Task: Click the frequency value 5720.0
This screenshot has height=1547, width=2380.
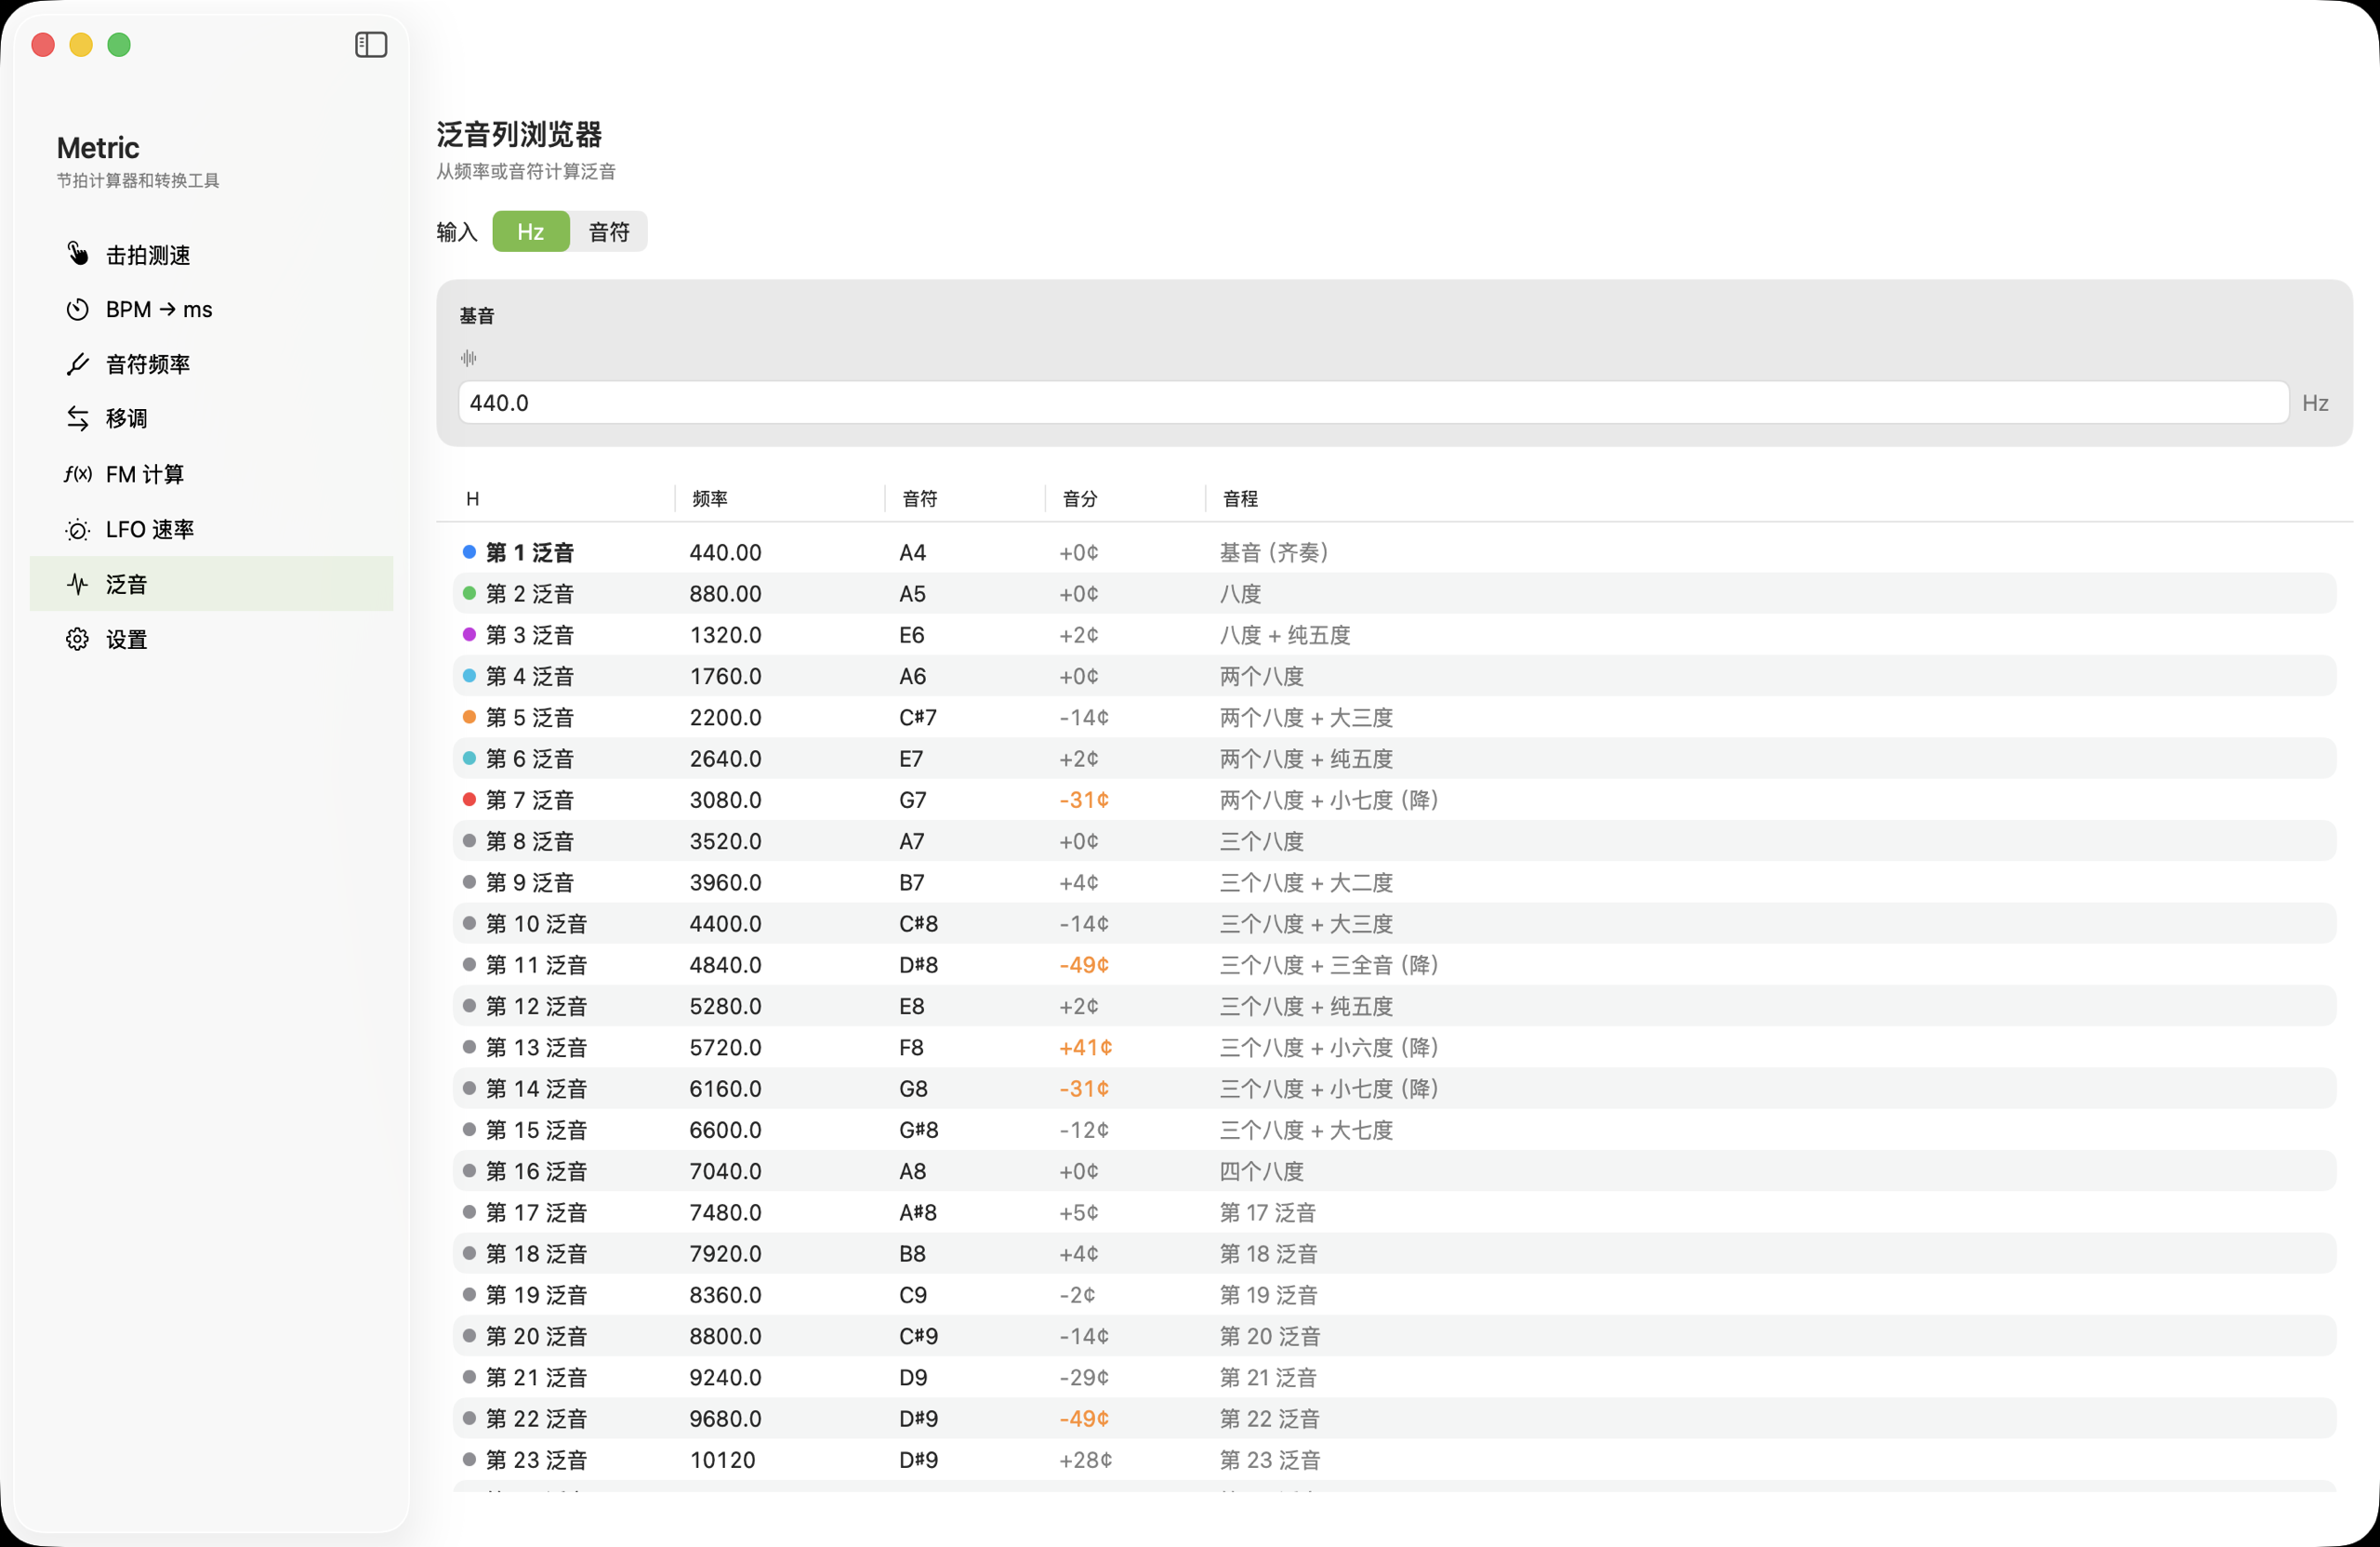Action: 725,1048
